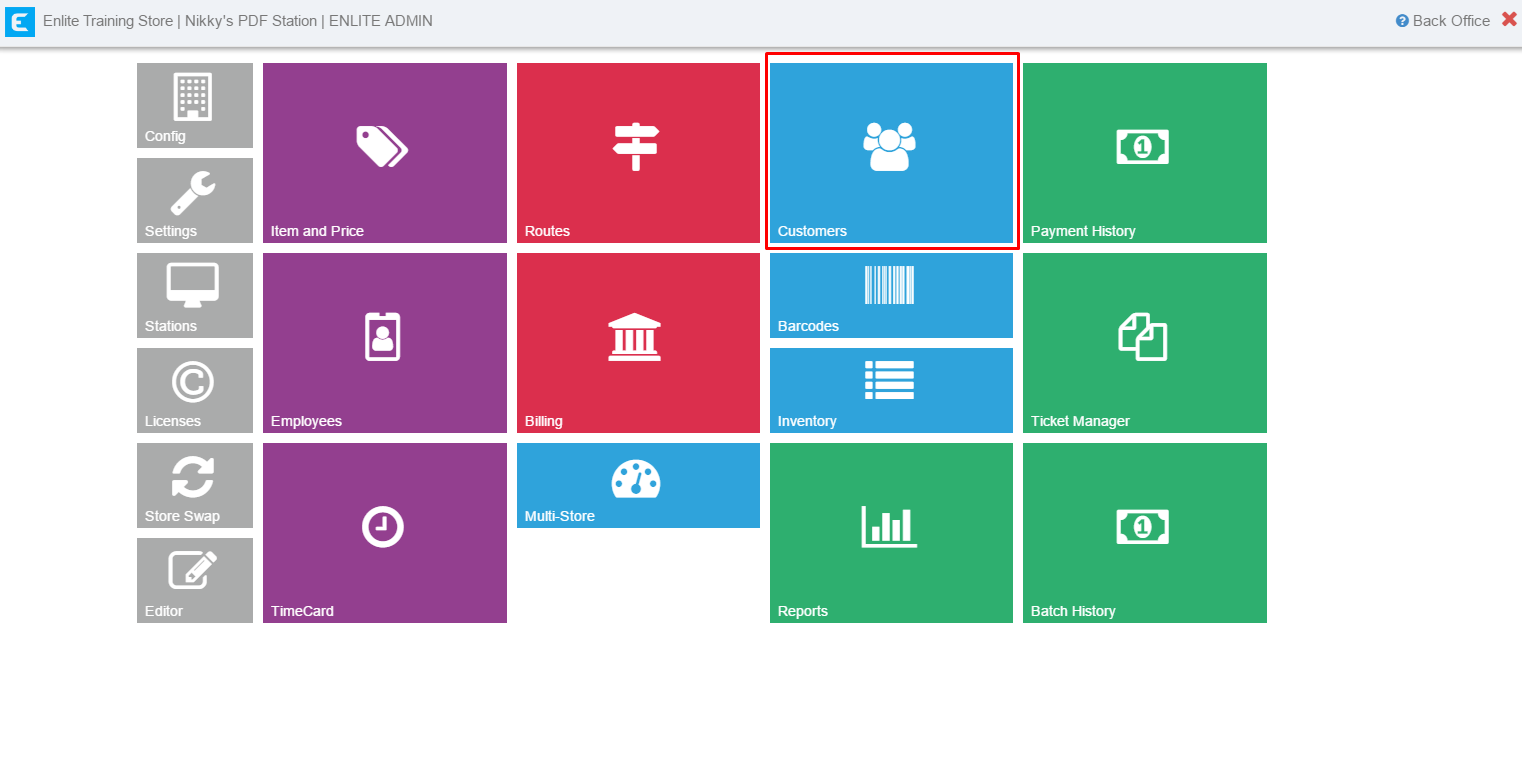The image size is (1522, 759).
Task: Open the Employees ID badge tile
Action: pyautogui.click(x=385, y=343)
